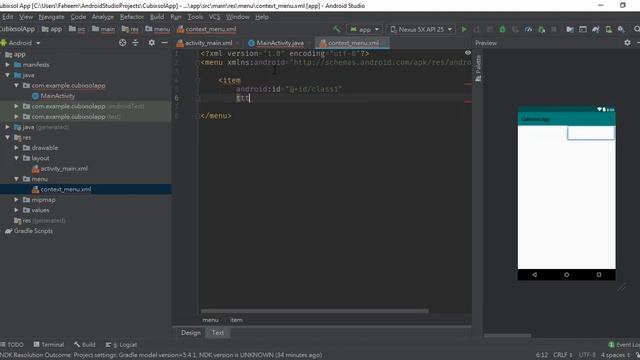Click the editor horizontal scrollbar
The width and height of the screenshot is (640, 360).
coord(315,311)
